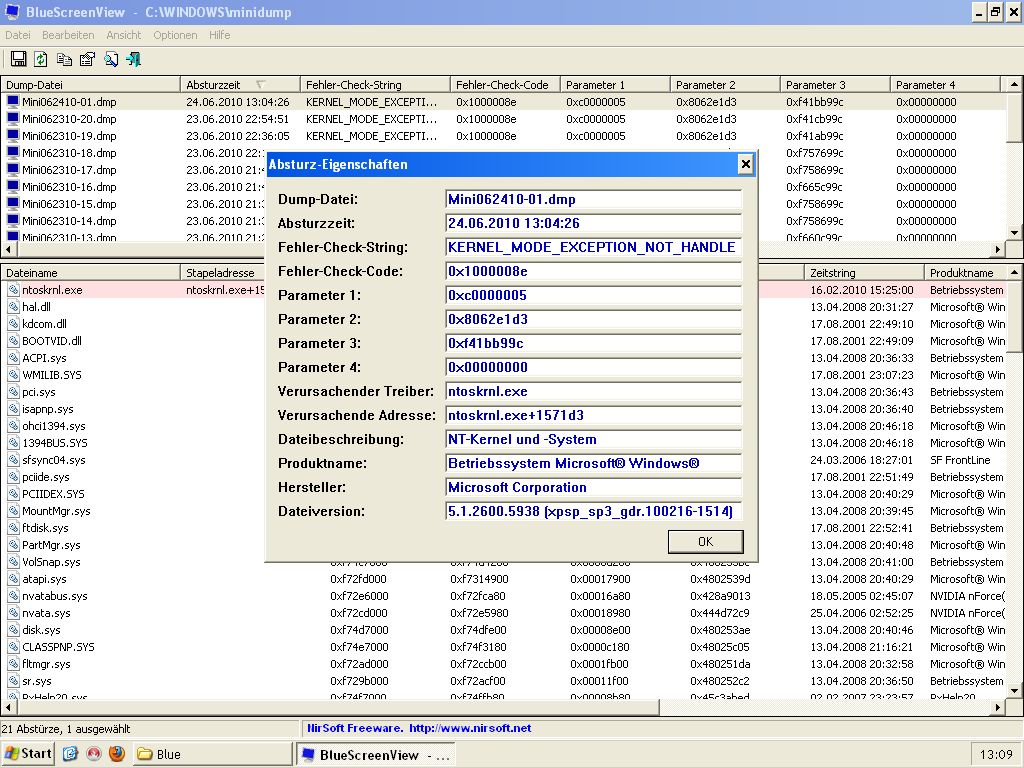Open the Ansicht menu
The width and height of the screenshot is (1024, 768).
(x=123, y=35)
